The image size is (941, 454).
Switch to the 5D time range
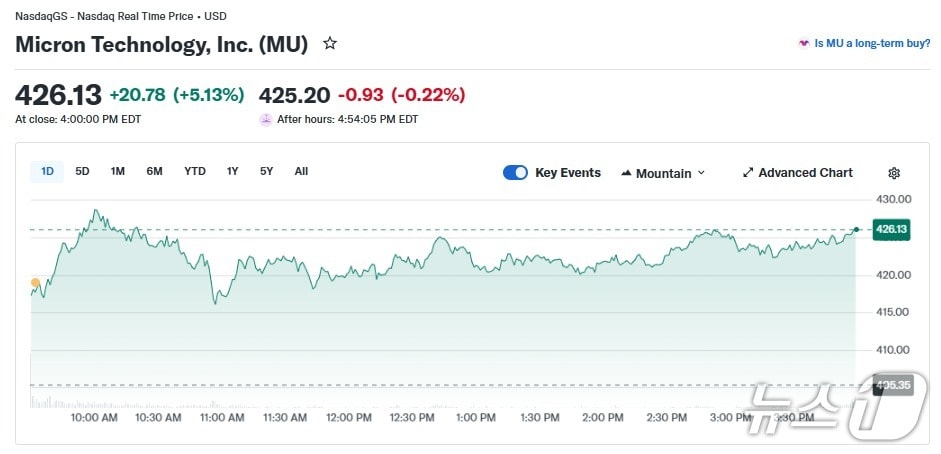83,171
